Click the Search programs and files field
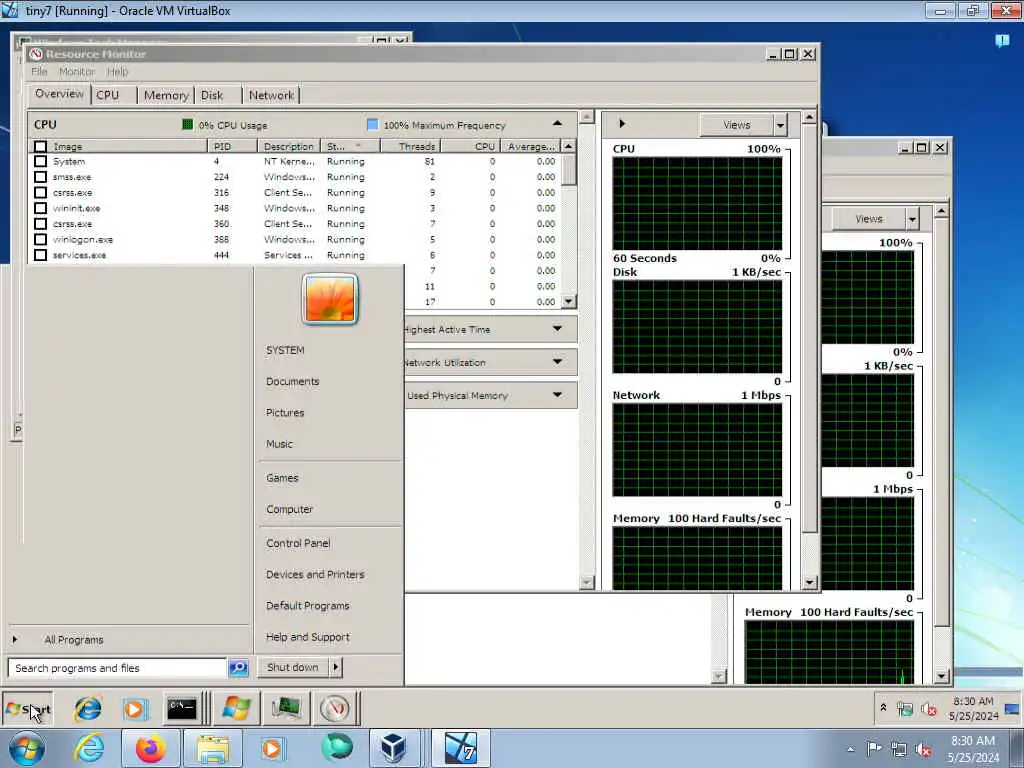 (118, 667)
